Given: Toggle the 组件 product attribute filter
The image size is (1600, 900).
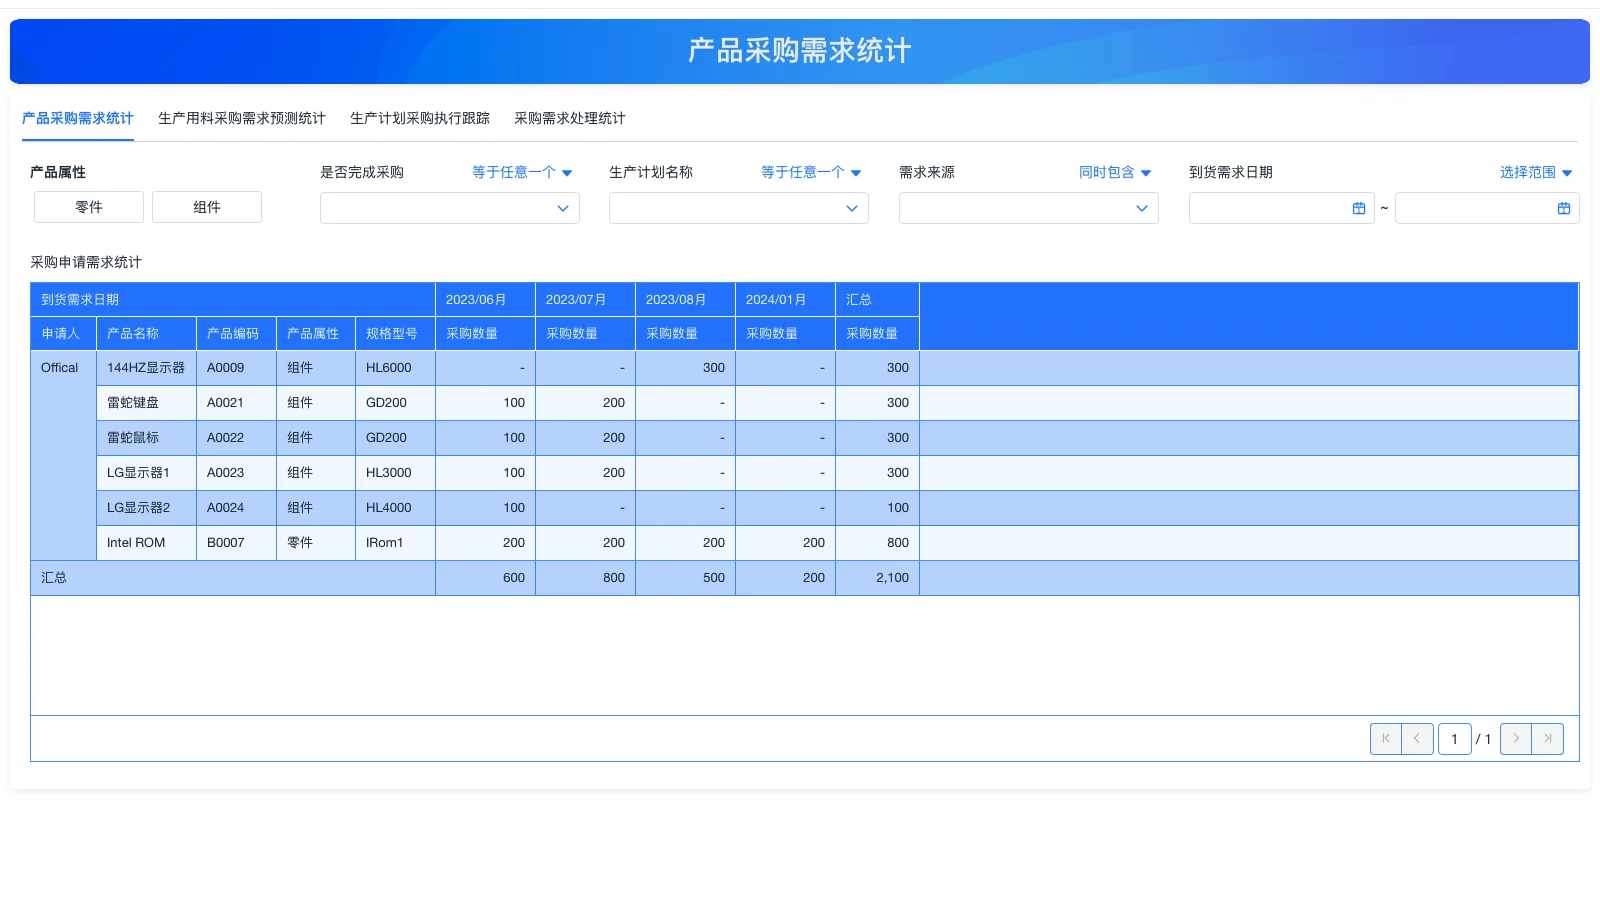Looking at the screenshot, I should click(206, 207).
